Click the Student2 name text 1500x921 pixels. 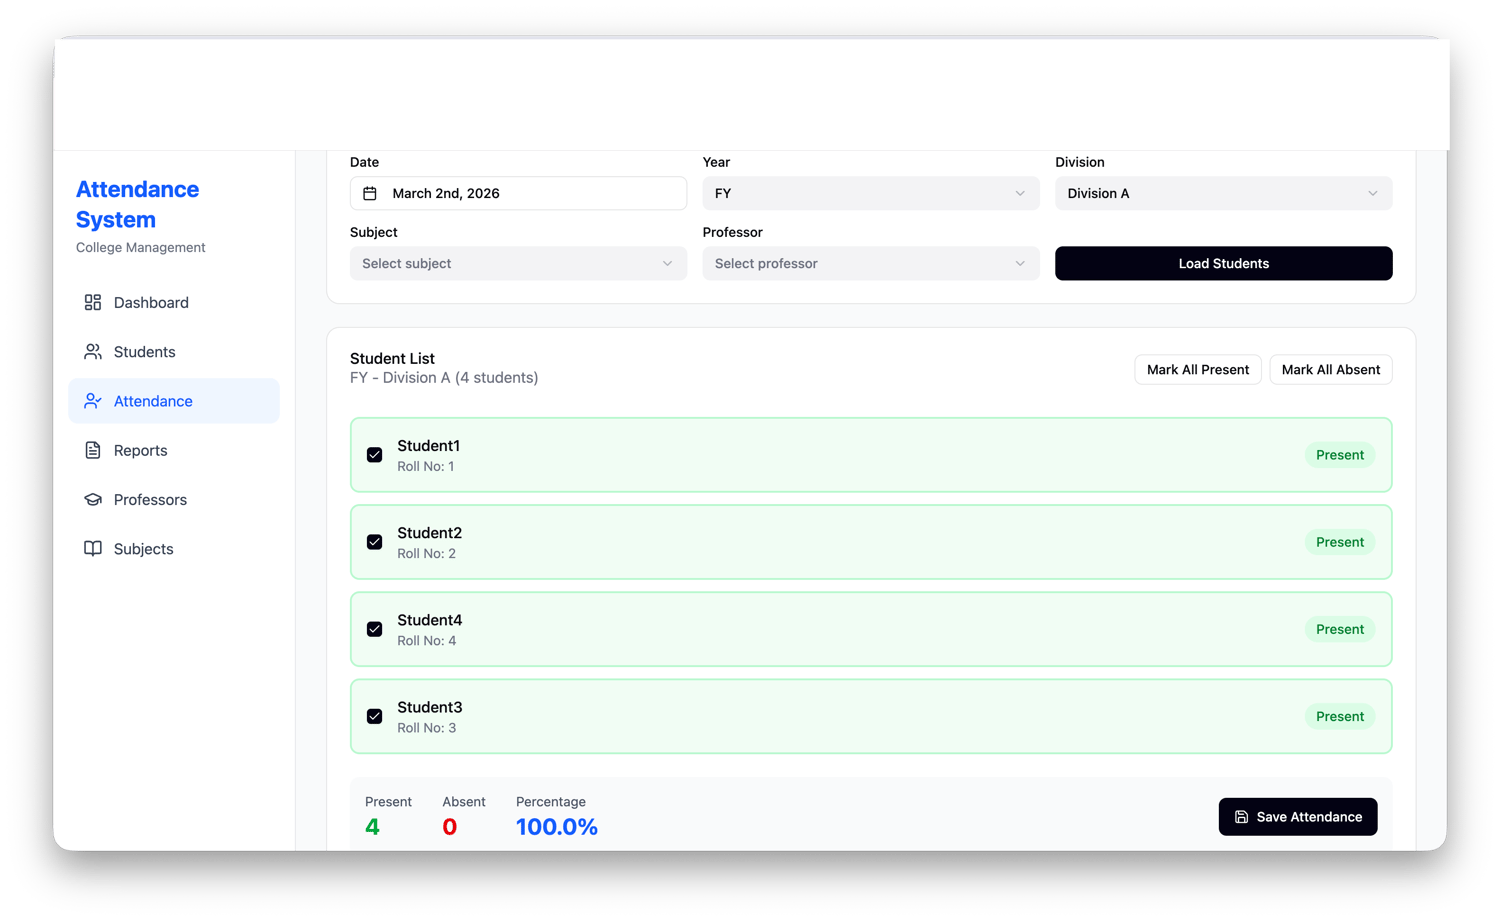tap(430, 533)
